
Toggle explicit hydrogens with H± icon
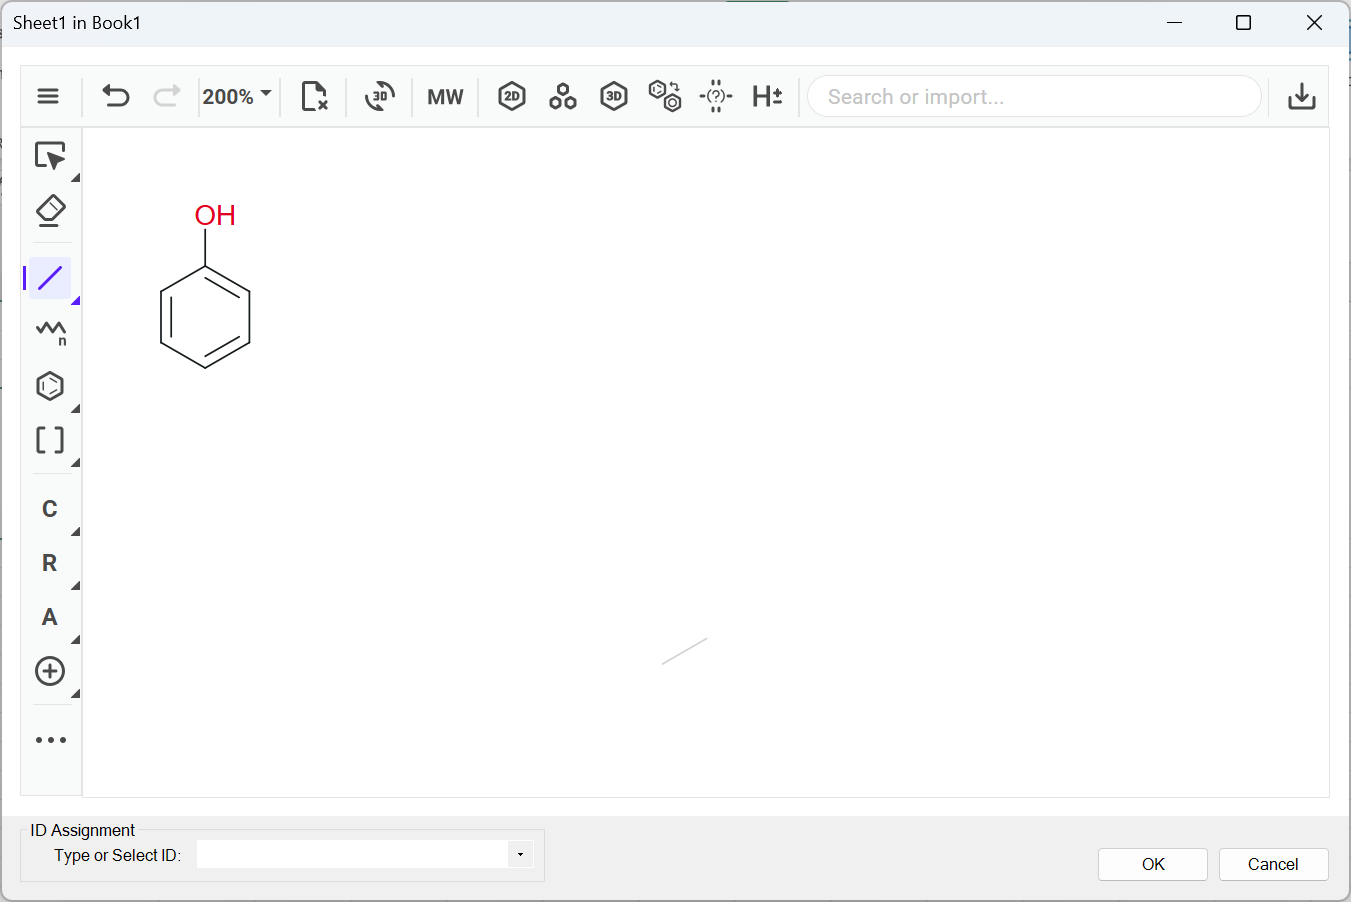767,96
